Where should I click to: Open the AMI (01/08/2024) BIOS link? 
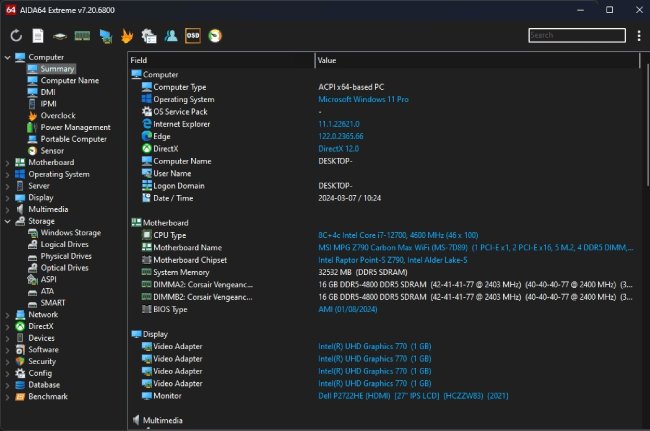point(347,309)
